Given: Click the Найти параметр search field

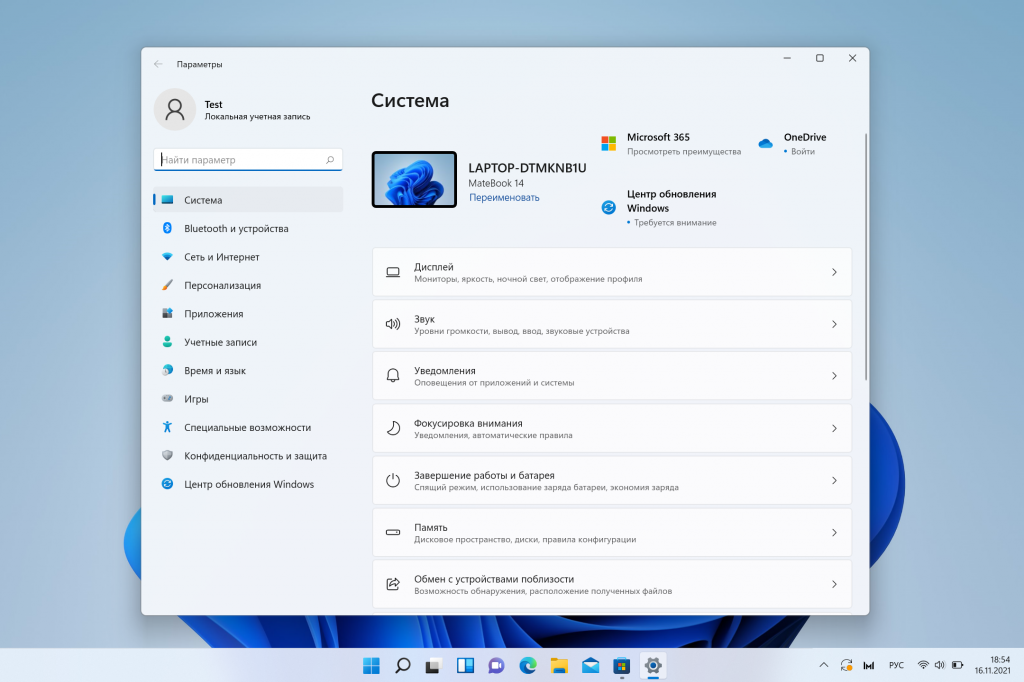Looking at the screenshot, I should [x=240, y=160].
